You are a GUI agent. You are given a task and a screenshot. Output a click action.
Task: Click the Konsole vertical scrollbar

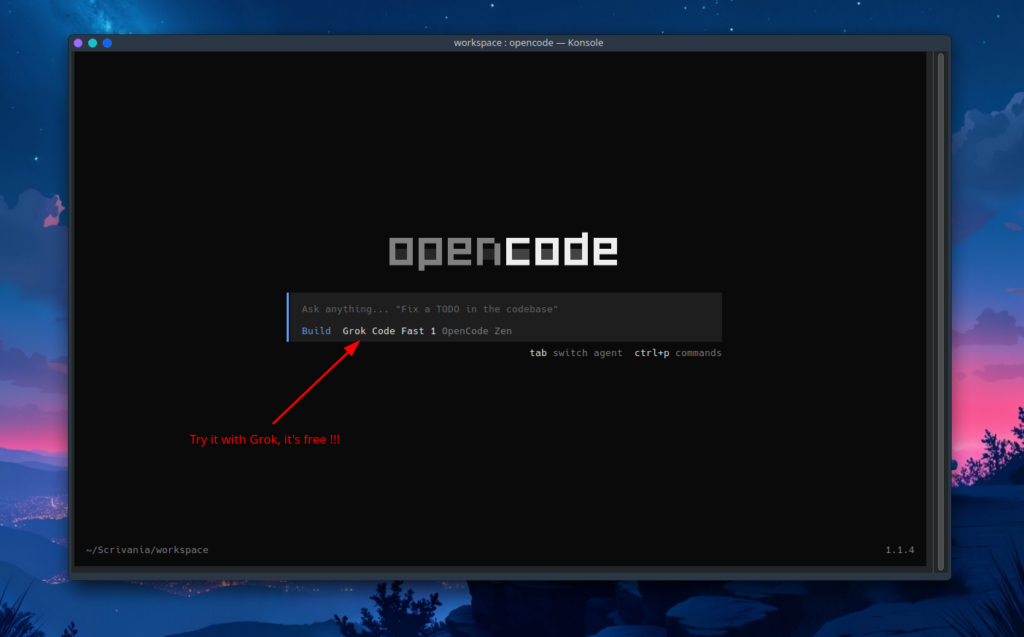pyautogui.click(x=940, y=300)
